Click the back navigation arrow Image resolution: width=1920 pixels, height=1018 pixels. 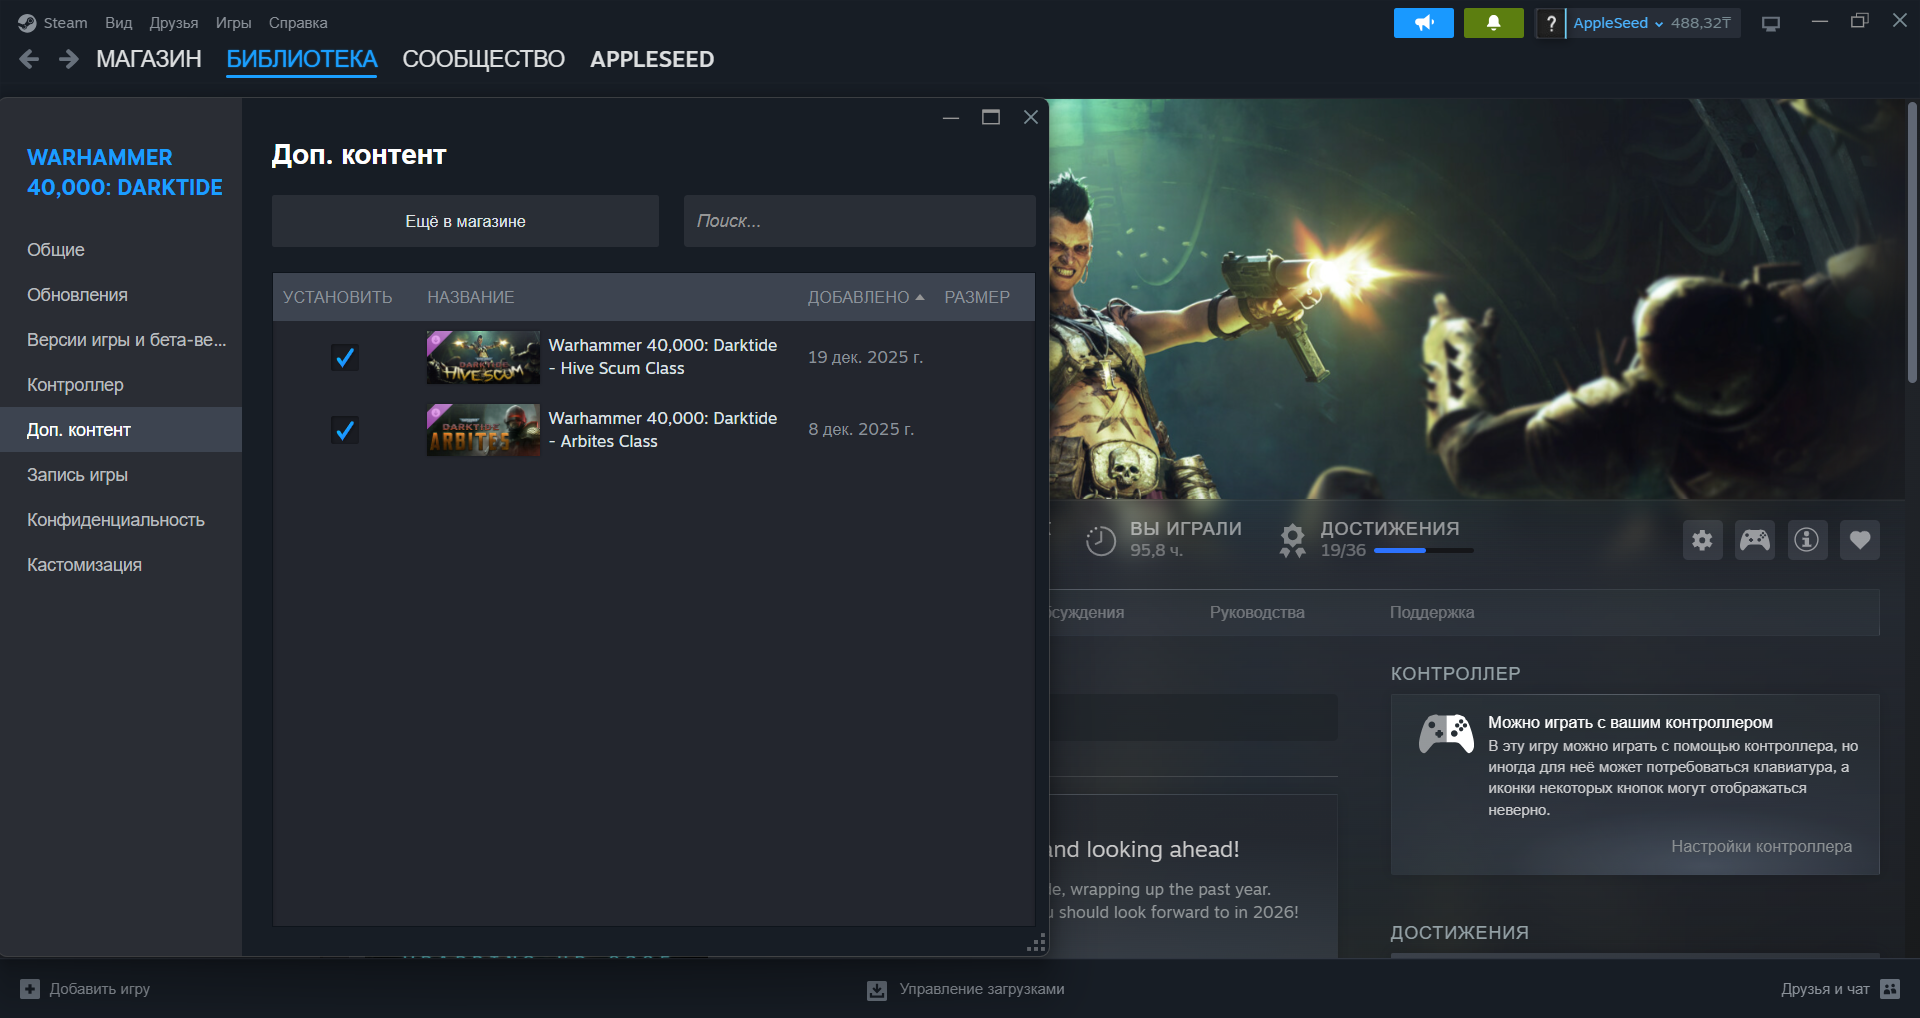tap(29, 59)
